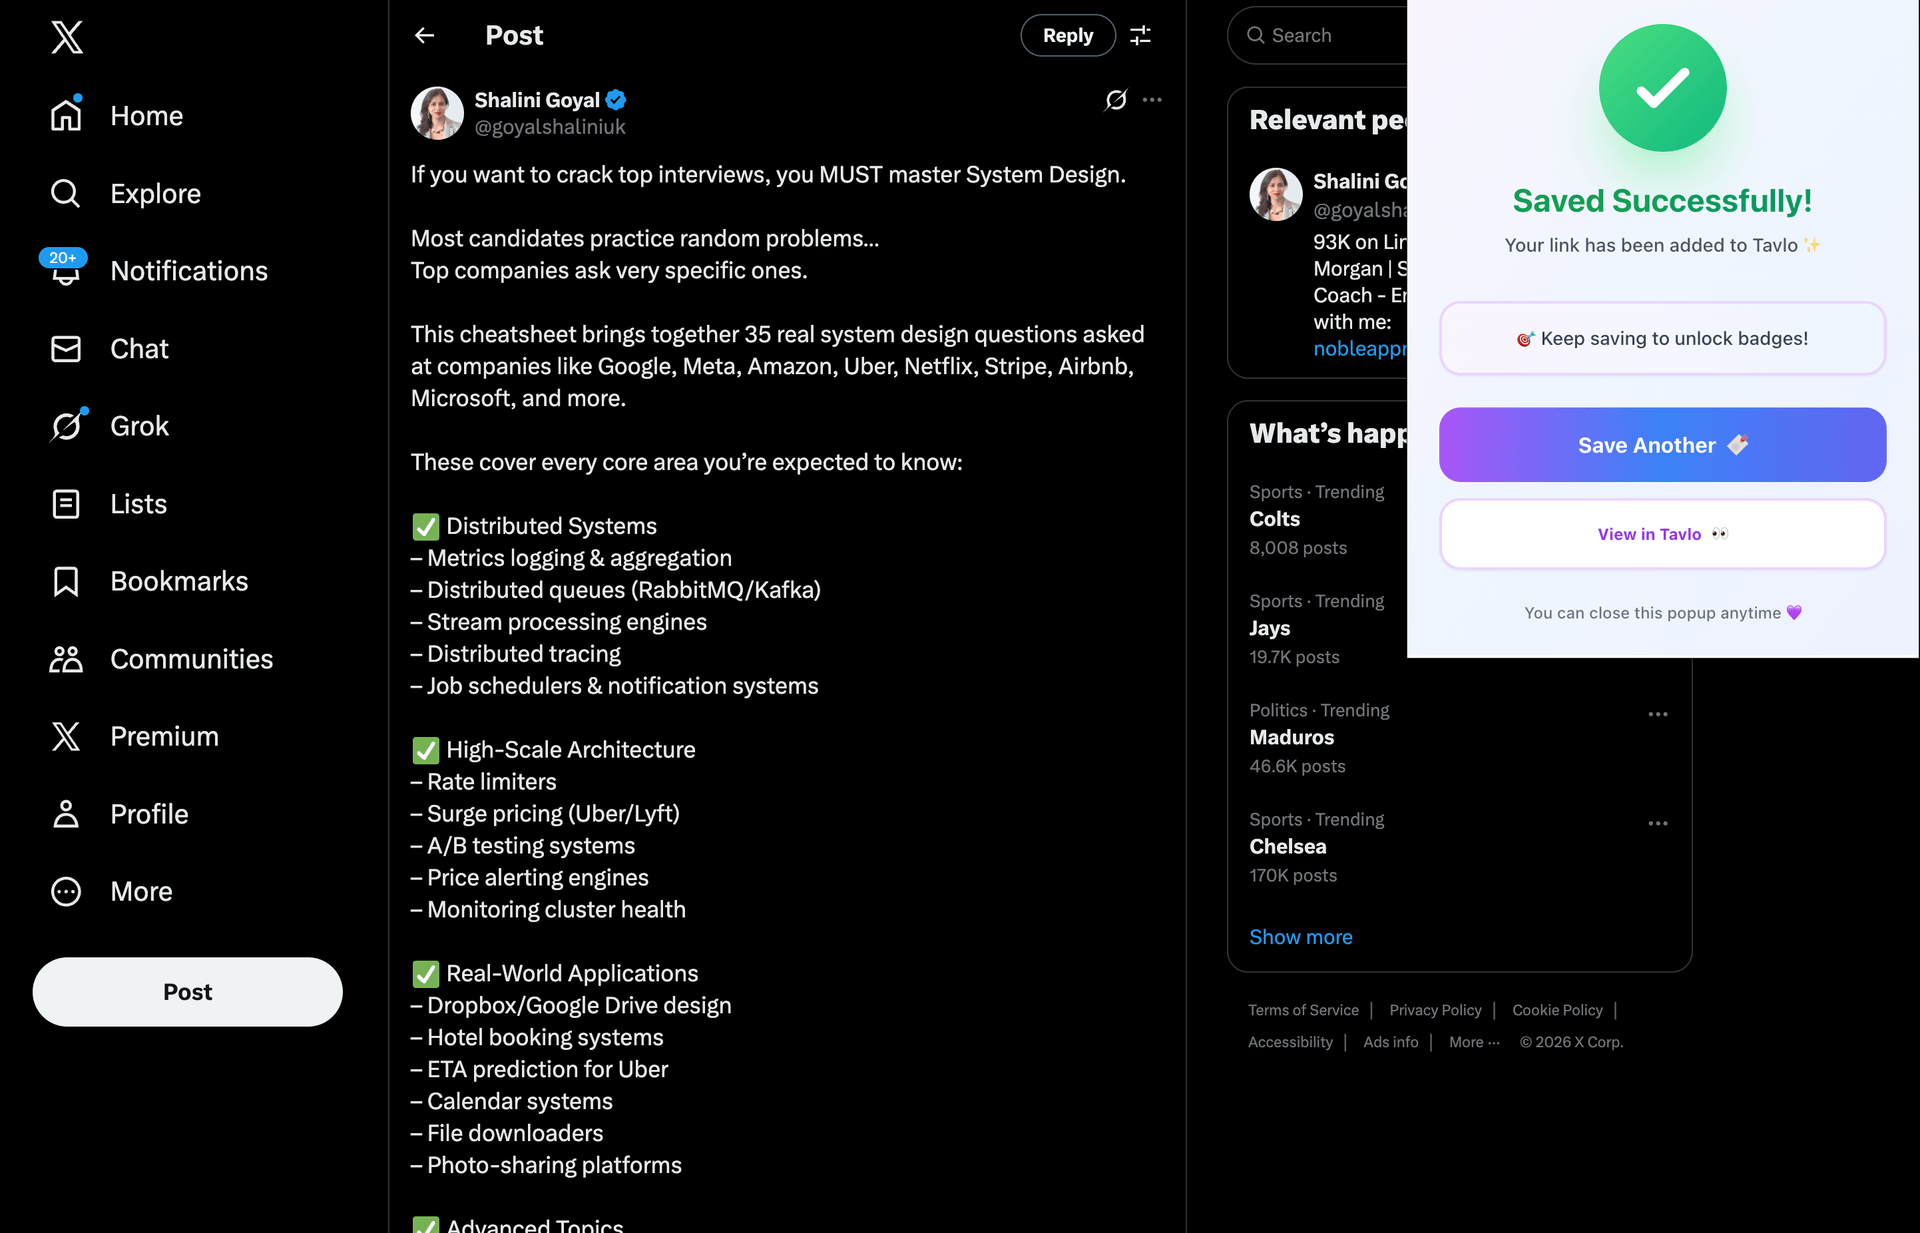Go to Profile from the sidebar
The height and width of the screenshot is (1233, 1920).
point(65,814)
